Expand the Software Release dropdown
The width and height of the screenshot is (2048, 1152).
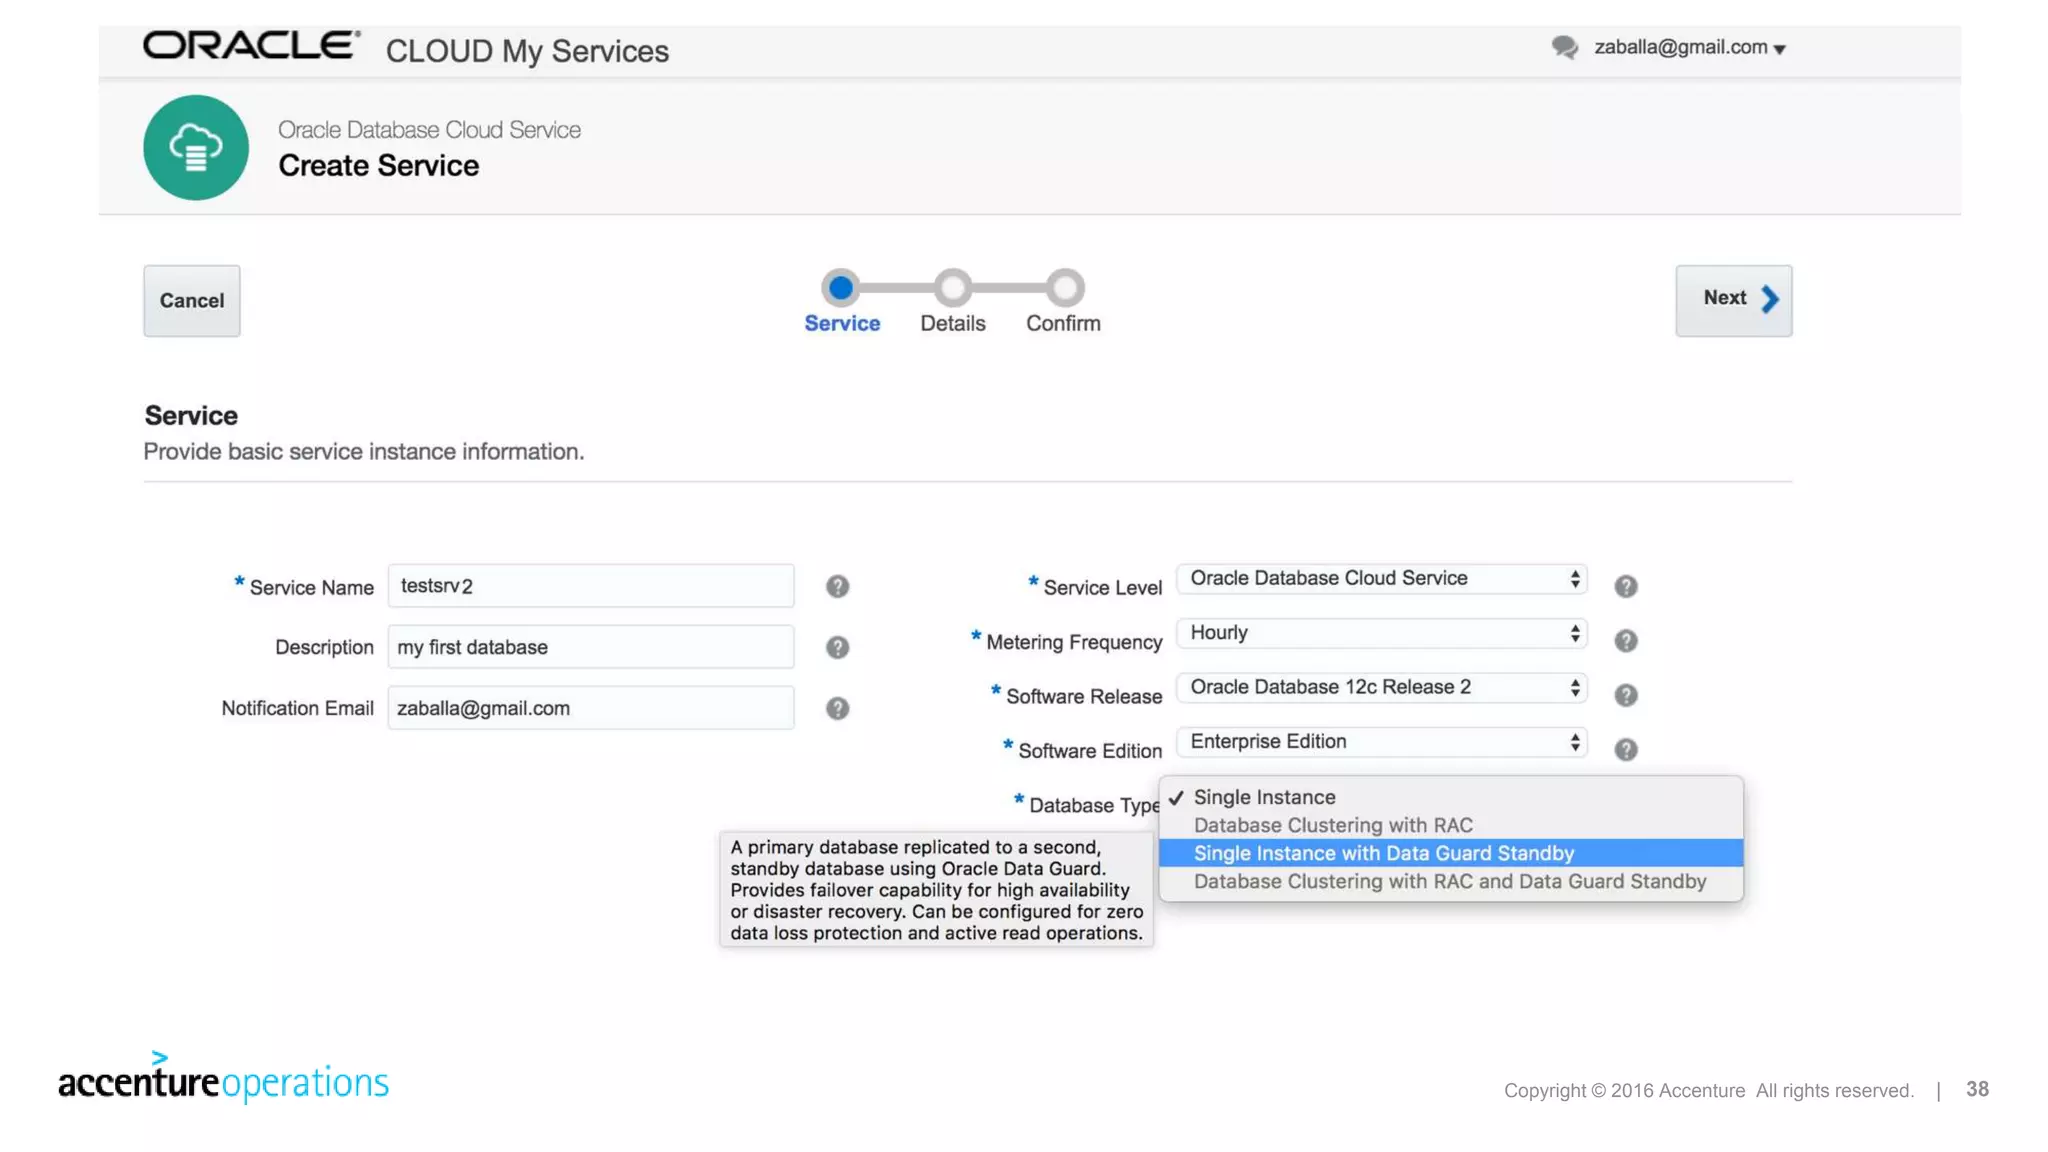point(1381,687)
